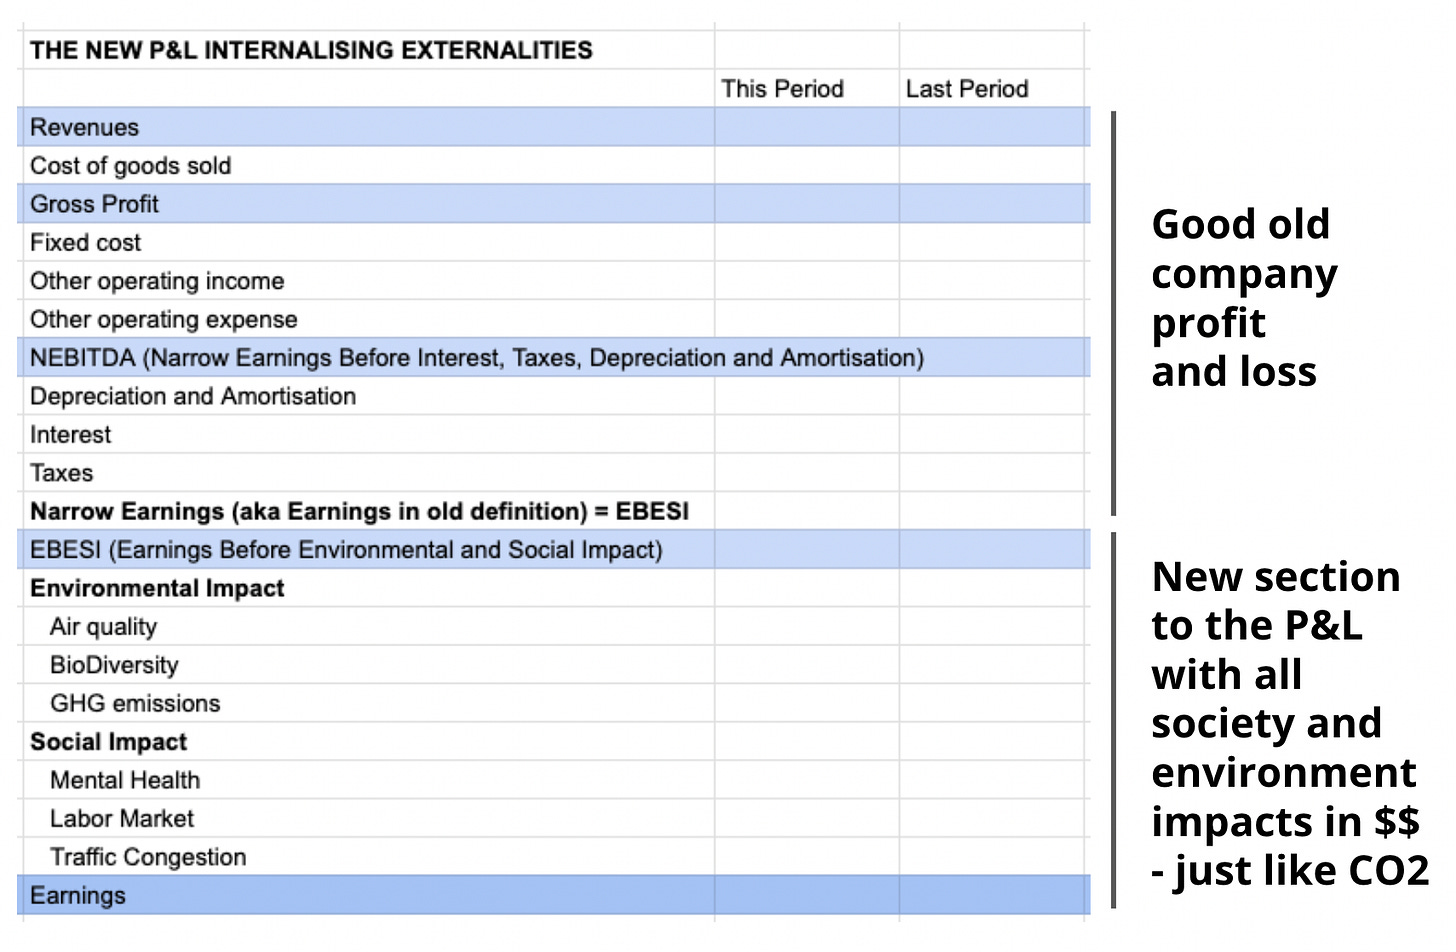Select the This Period cell for Taxes
The width and height of the screenshot is (1456, 952).
pyautogui.click(x=807, y=473)
